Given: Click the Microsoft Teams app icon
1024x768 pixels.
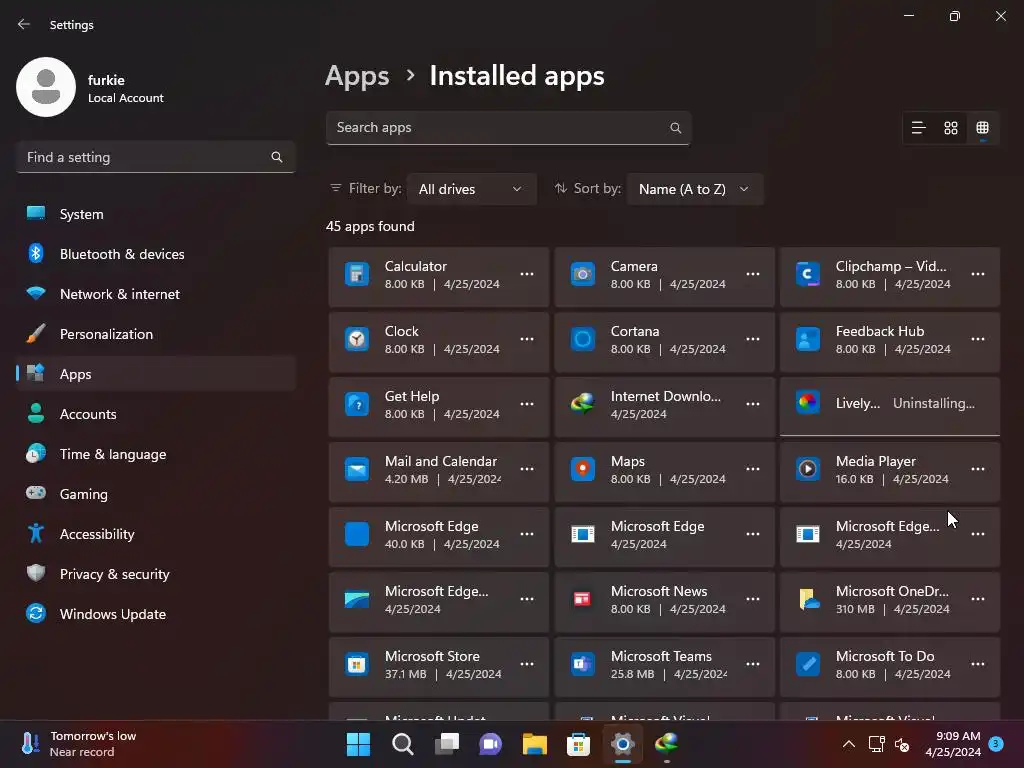Looking at the screenshot, I should [583, 664].
